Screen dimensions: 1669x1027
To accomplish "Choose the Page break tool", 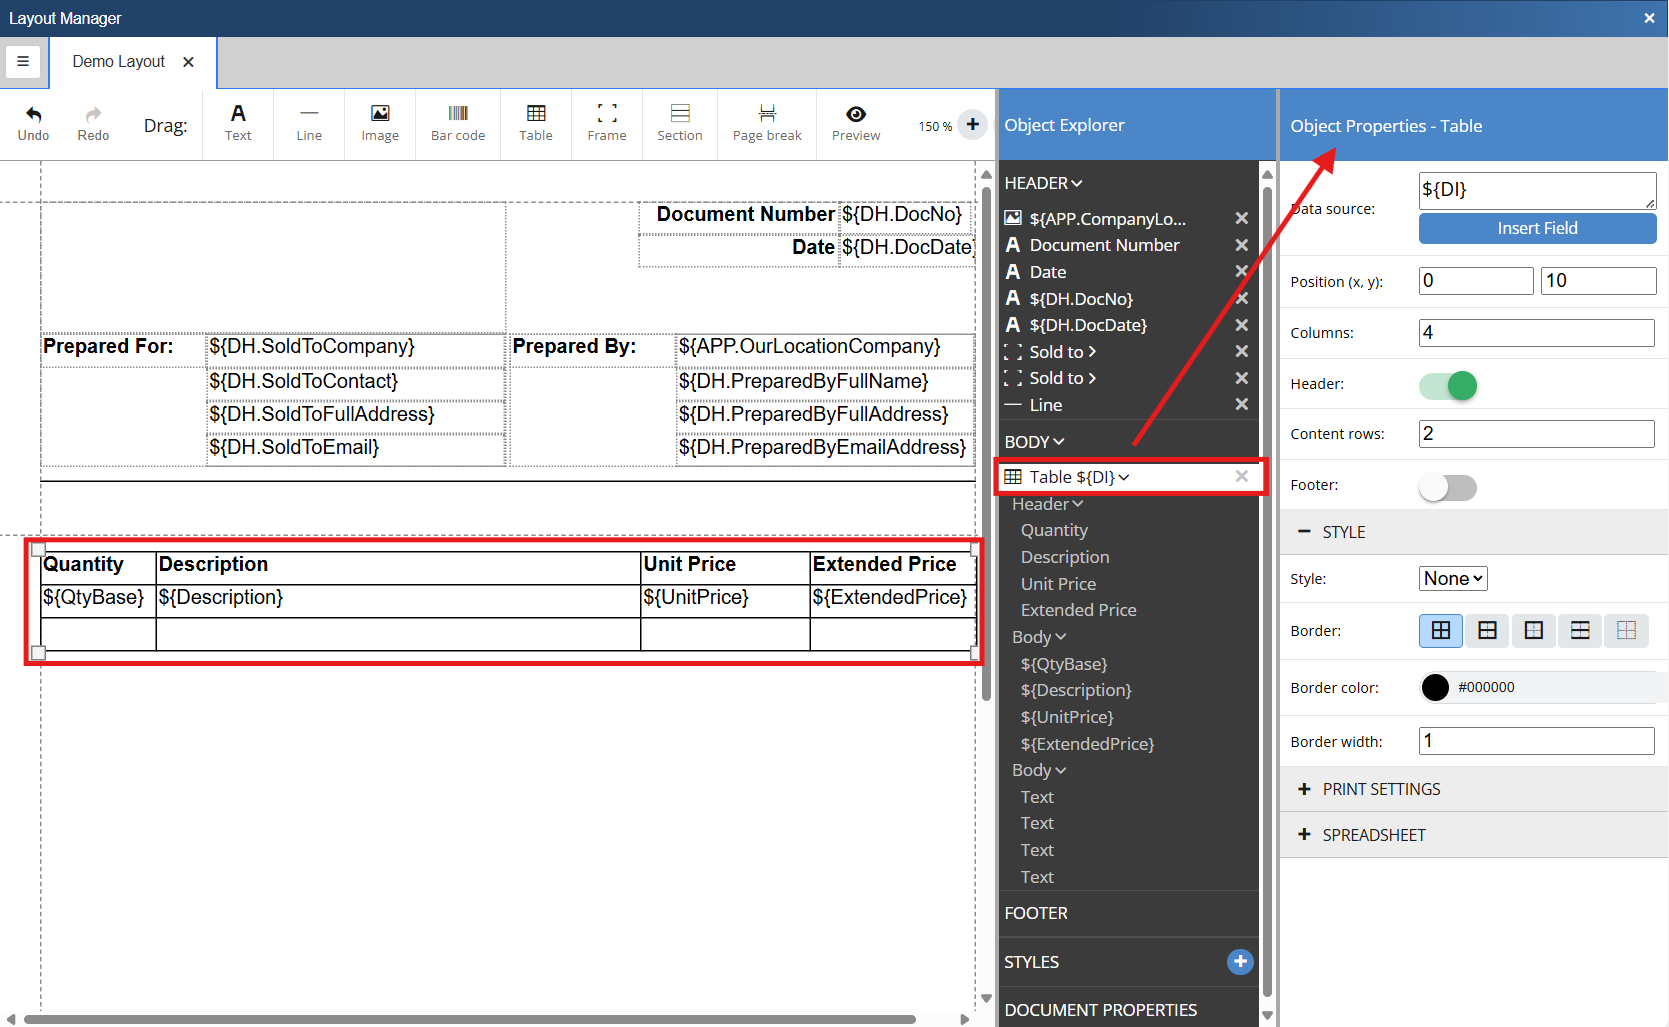I will (767, 123).
